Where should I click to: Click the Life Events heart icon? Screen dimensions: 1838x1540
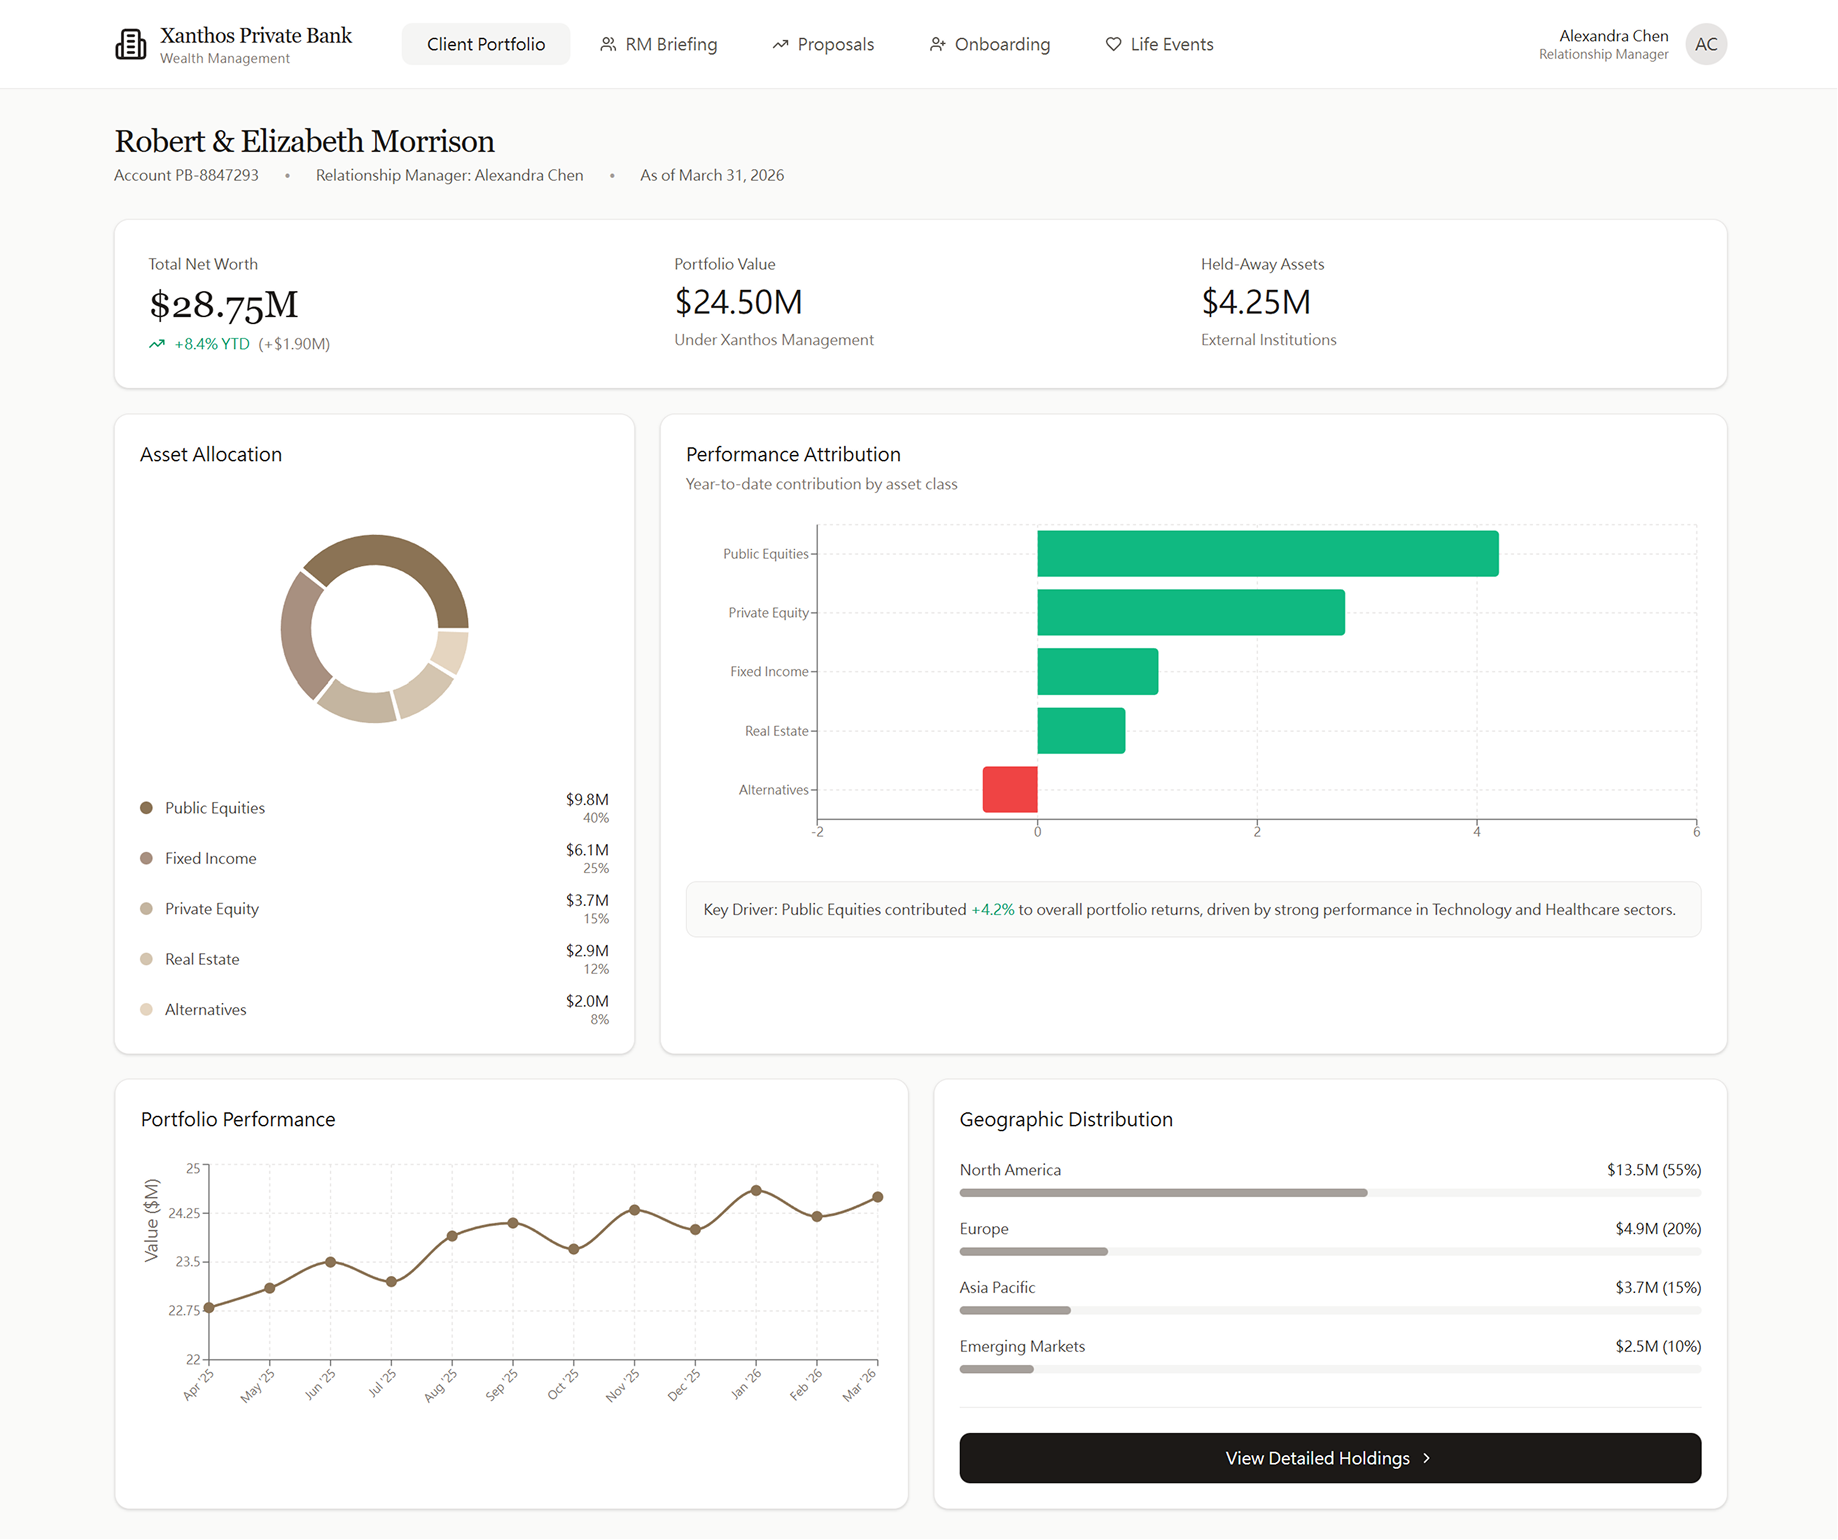1113,44
